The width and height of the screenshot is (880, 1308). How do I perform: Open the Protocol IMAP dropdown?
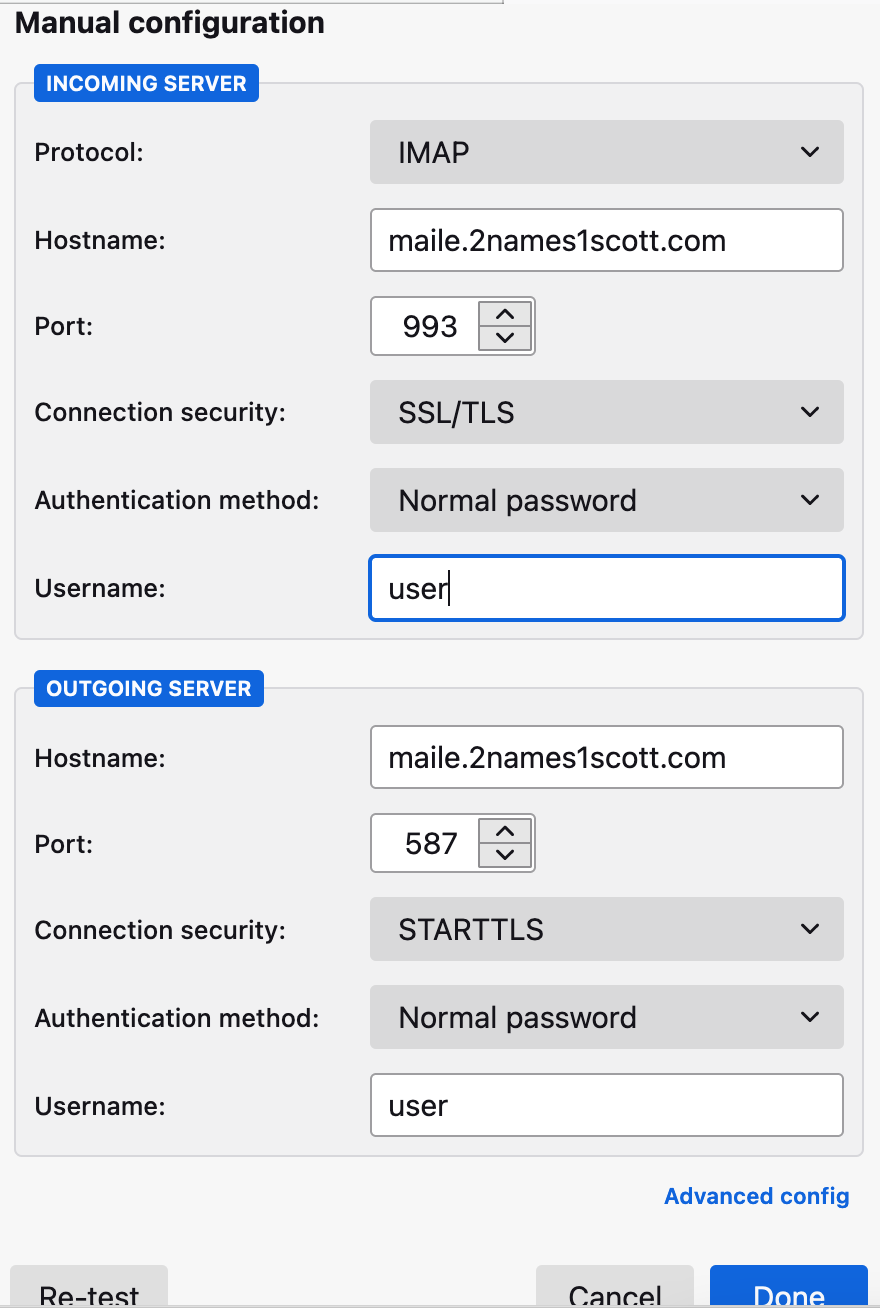pyautogui.click(x=606, y=152)
